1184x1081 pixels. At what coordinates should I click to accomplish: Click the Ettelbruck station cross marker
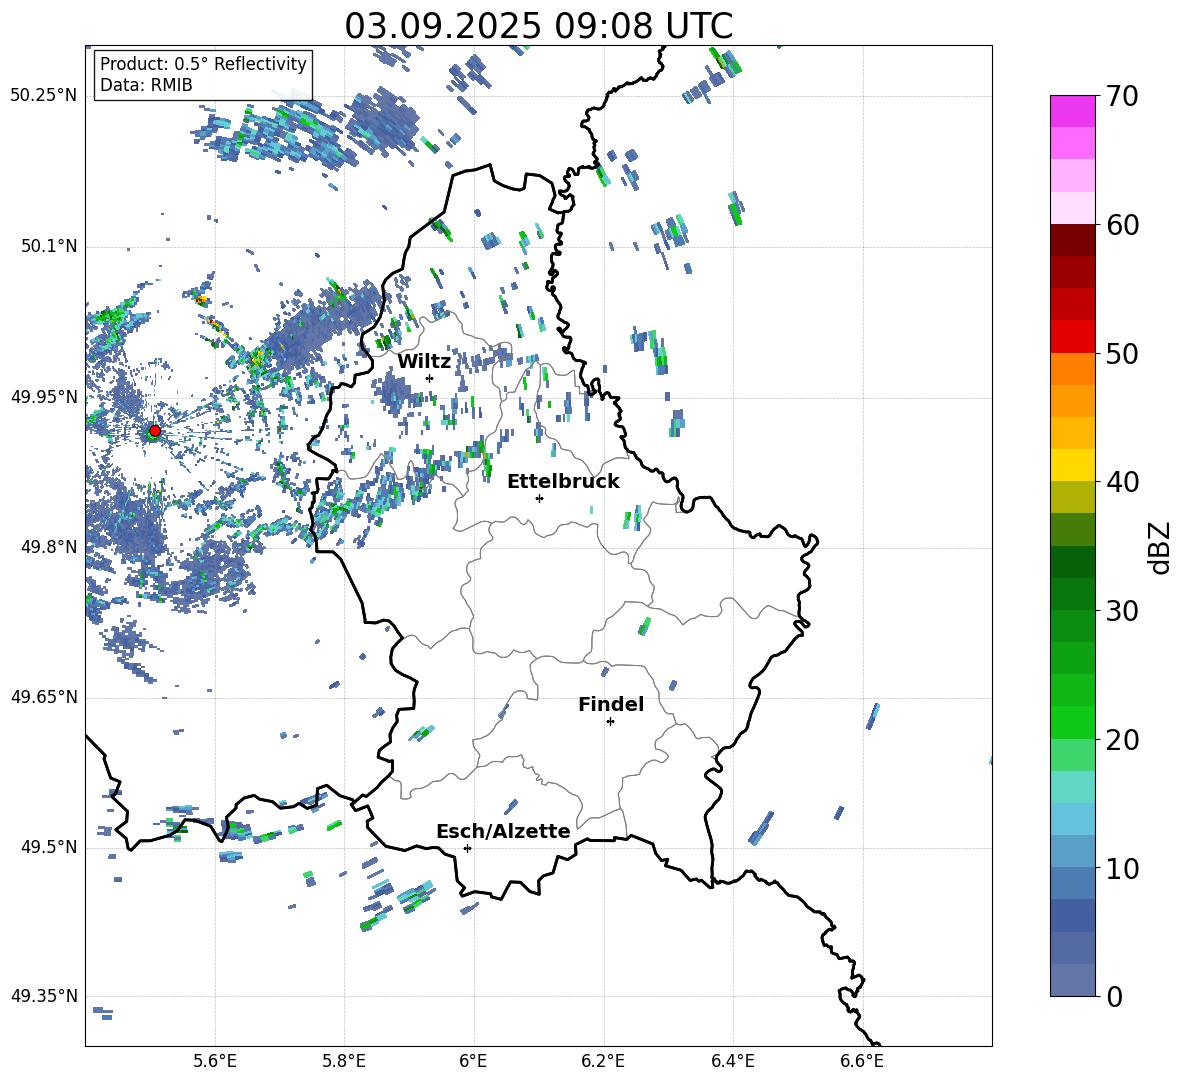539,498
